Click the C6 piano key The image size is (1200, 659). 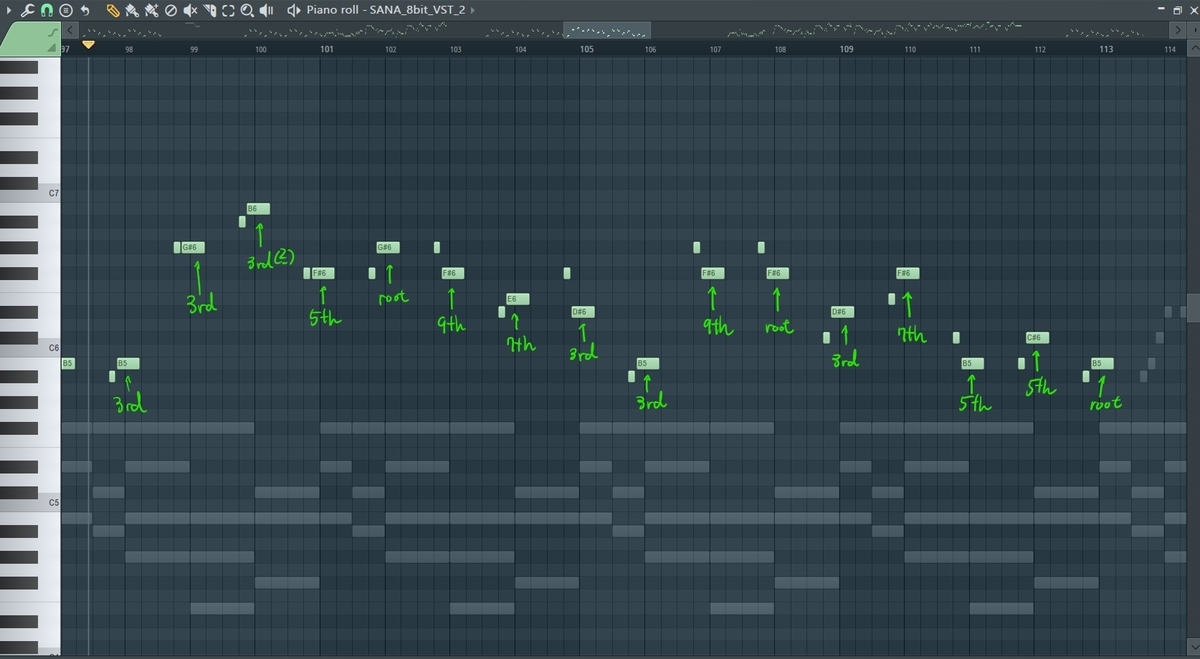tap(30, 347)
